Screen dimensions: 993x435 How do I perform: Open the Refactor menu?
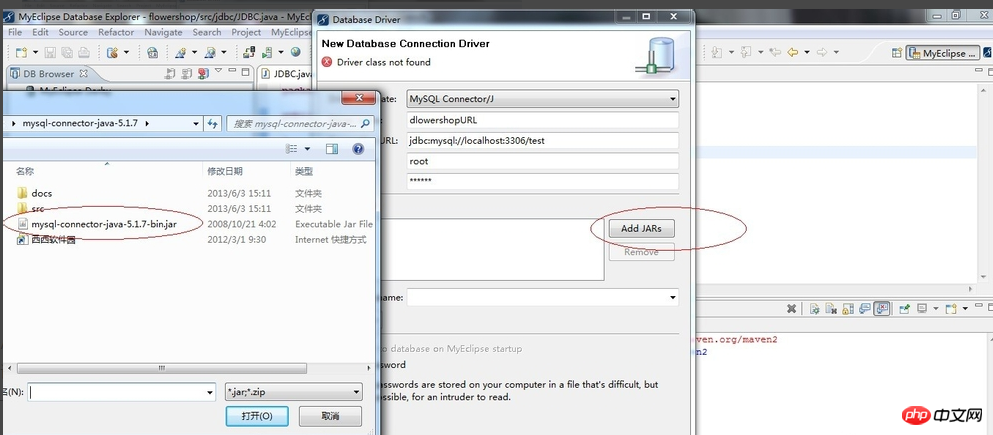pos(115,32)
